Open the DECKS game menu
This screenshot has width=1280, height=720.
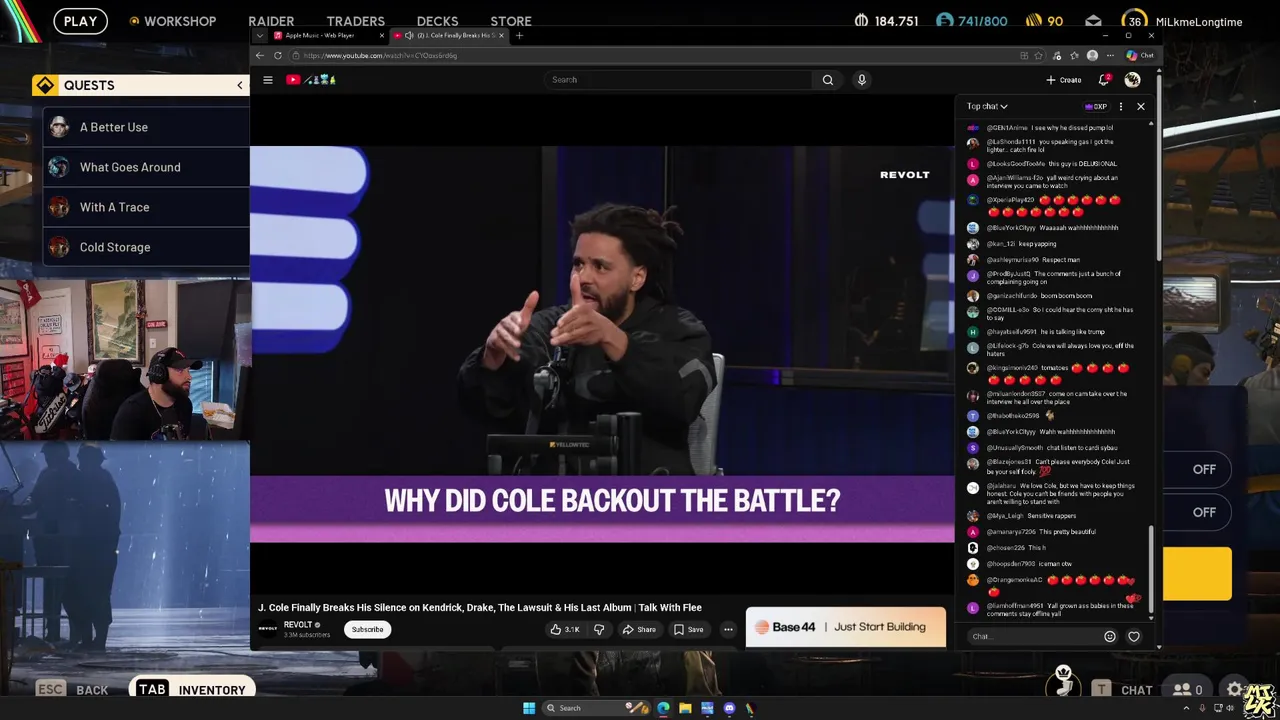(437, 21)
